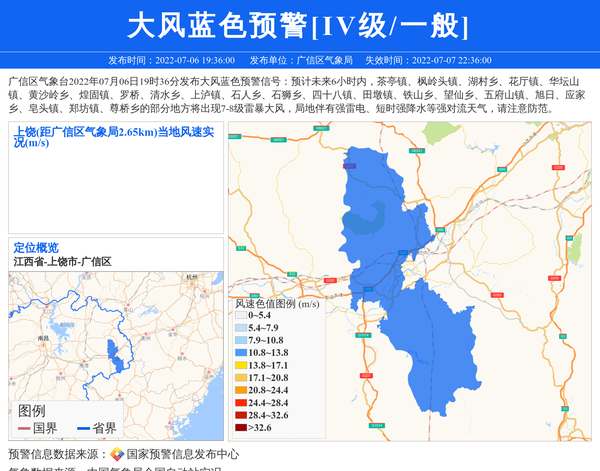
Task: Select the >32.6 dark red color swatch
Action: [x=240, y=428]
